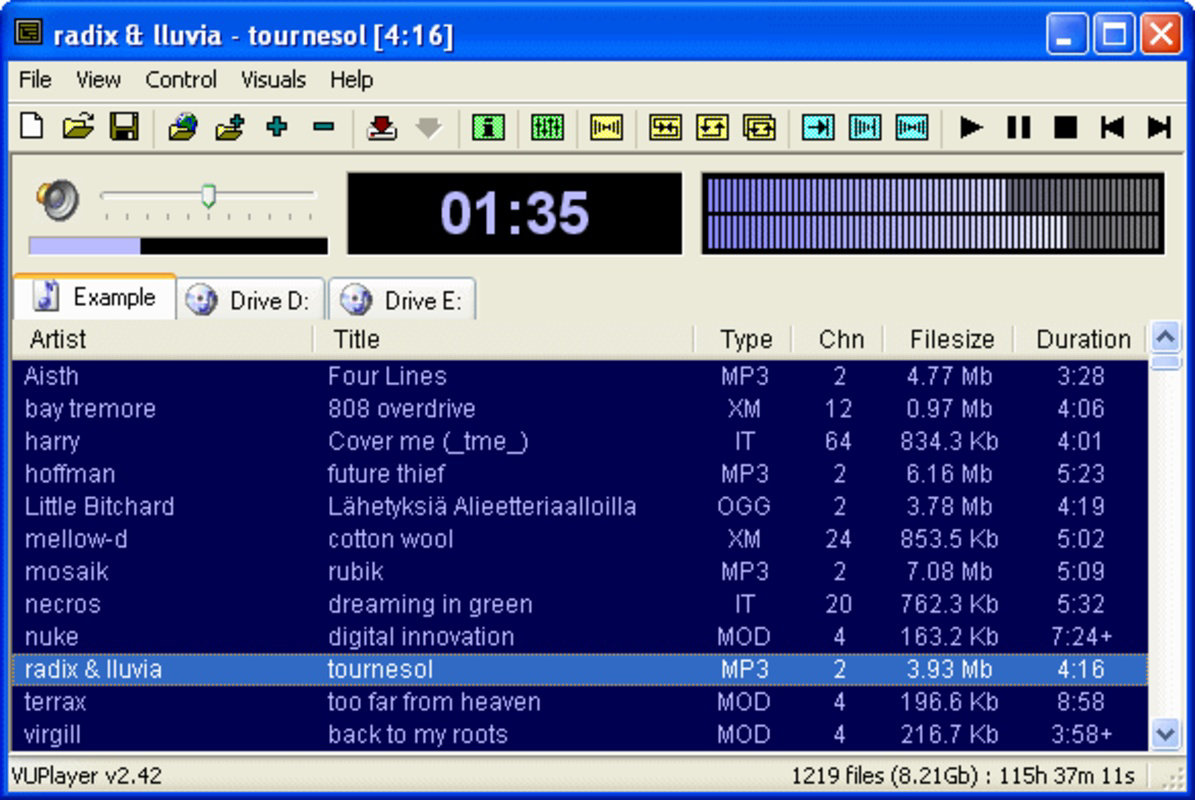Switch to the Drive D: tab
This screenshot has height=800, width=1195.
[250, 297]
